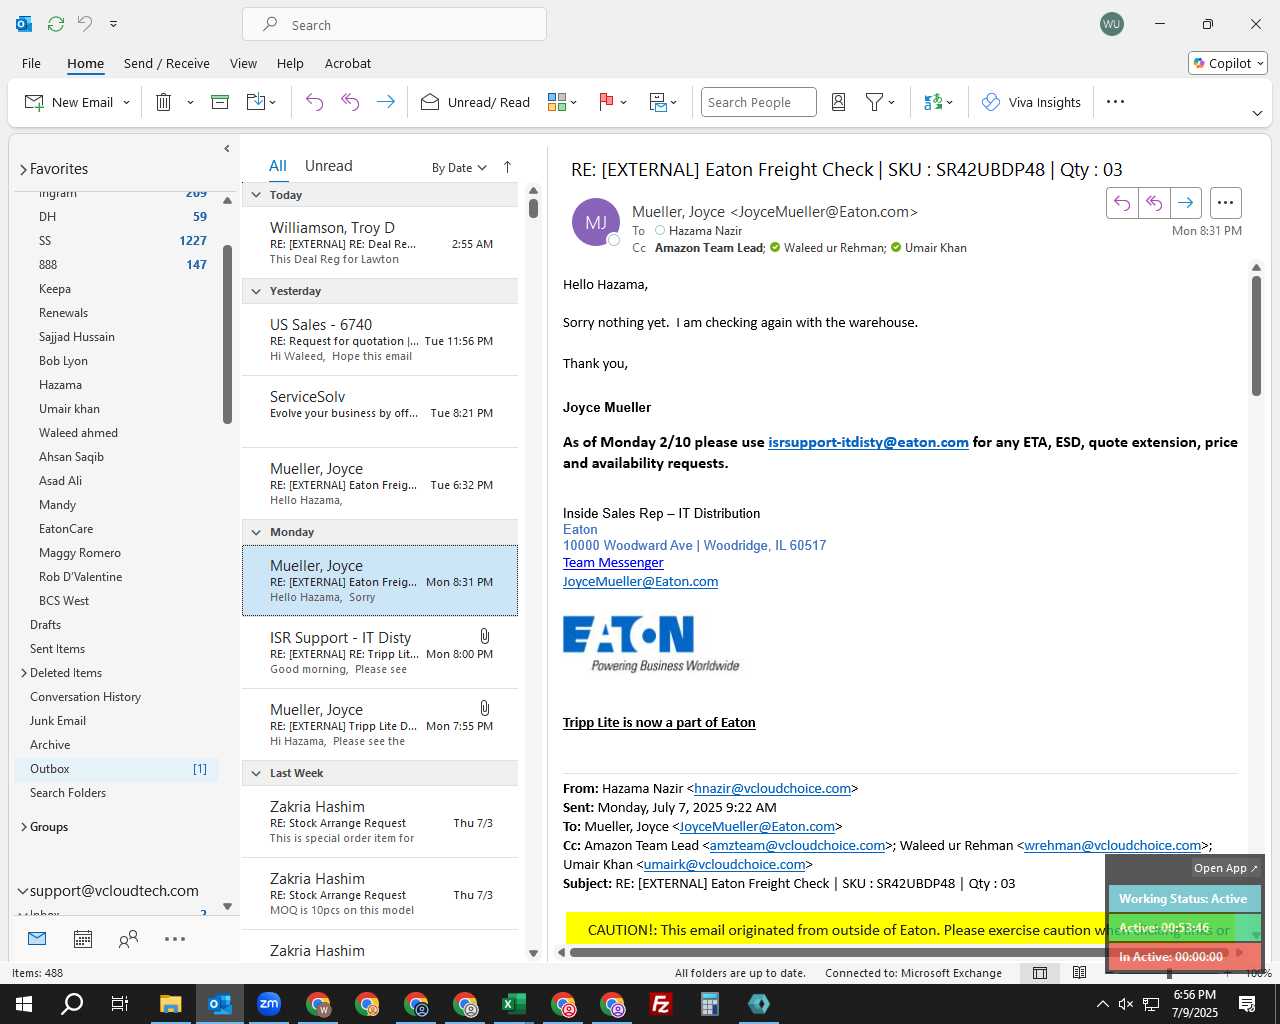Open FileZilla from the taskbar

(661, 1004)
